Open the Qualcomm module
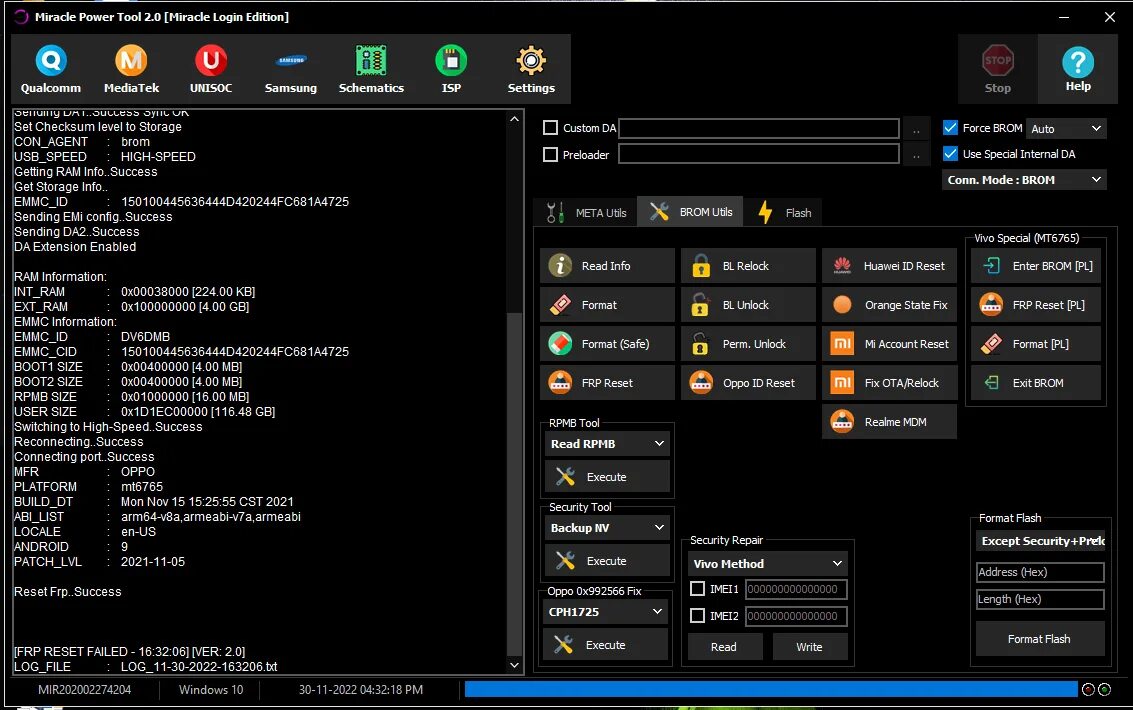 tap(51, 69)
